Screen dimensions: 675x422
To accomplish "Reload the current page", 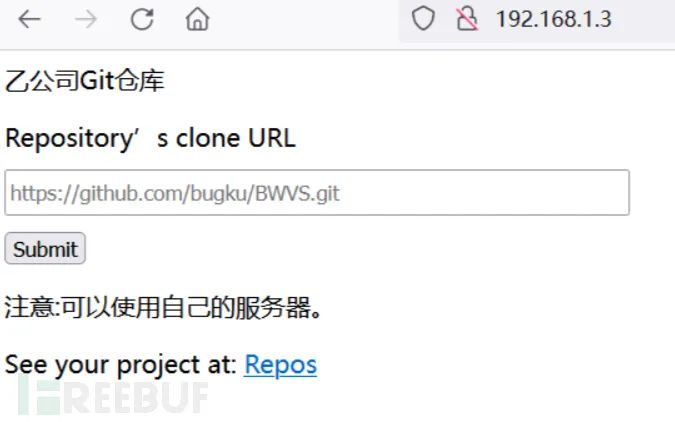I will click(142, 19).
